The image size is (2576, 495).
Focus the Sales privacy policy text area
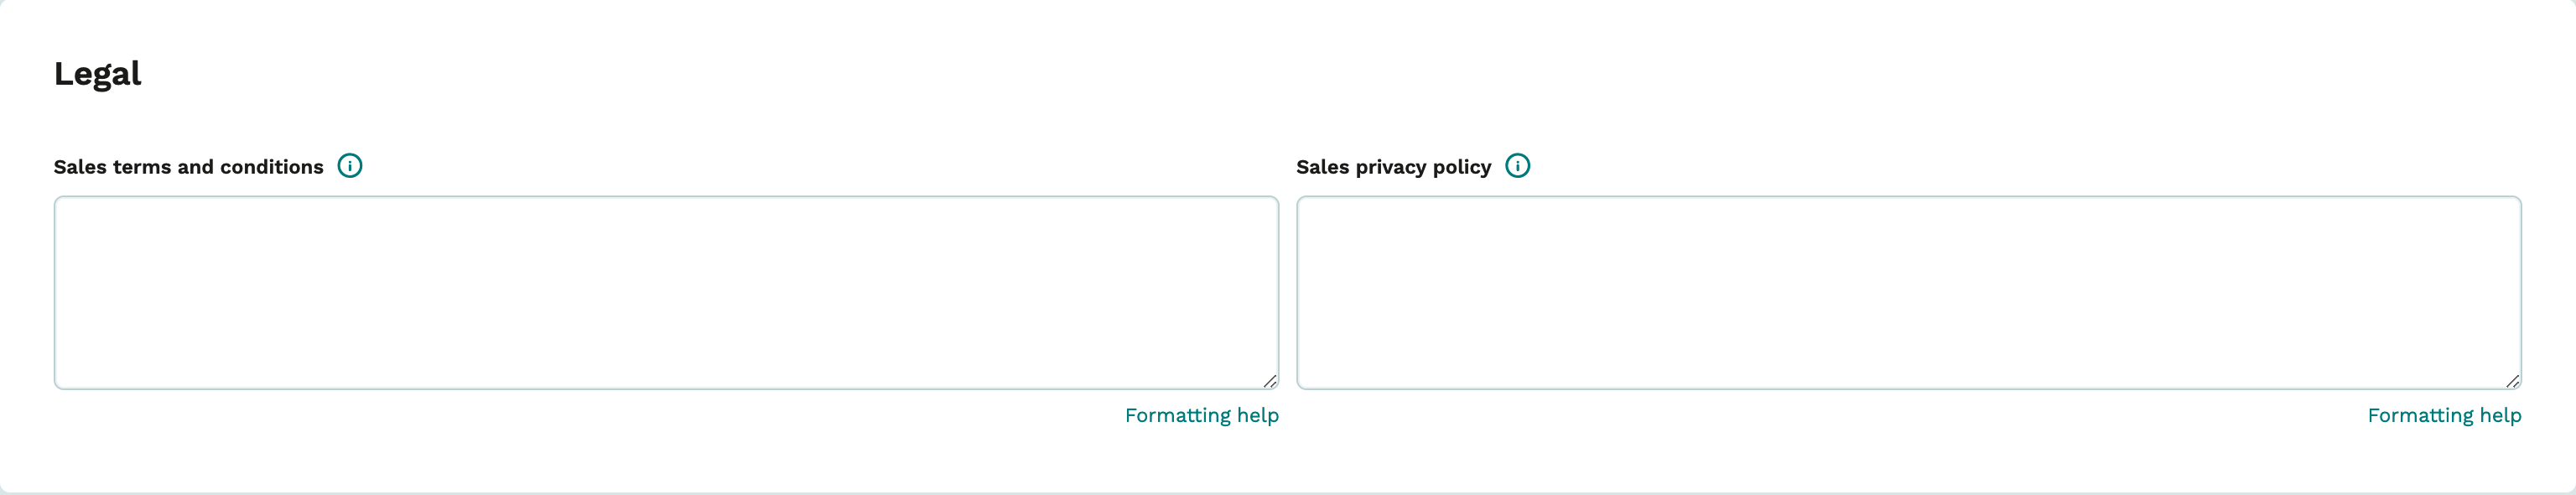click(x=1909, y=293)
